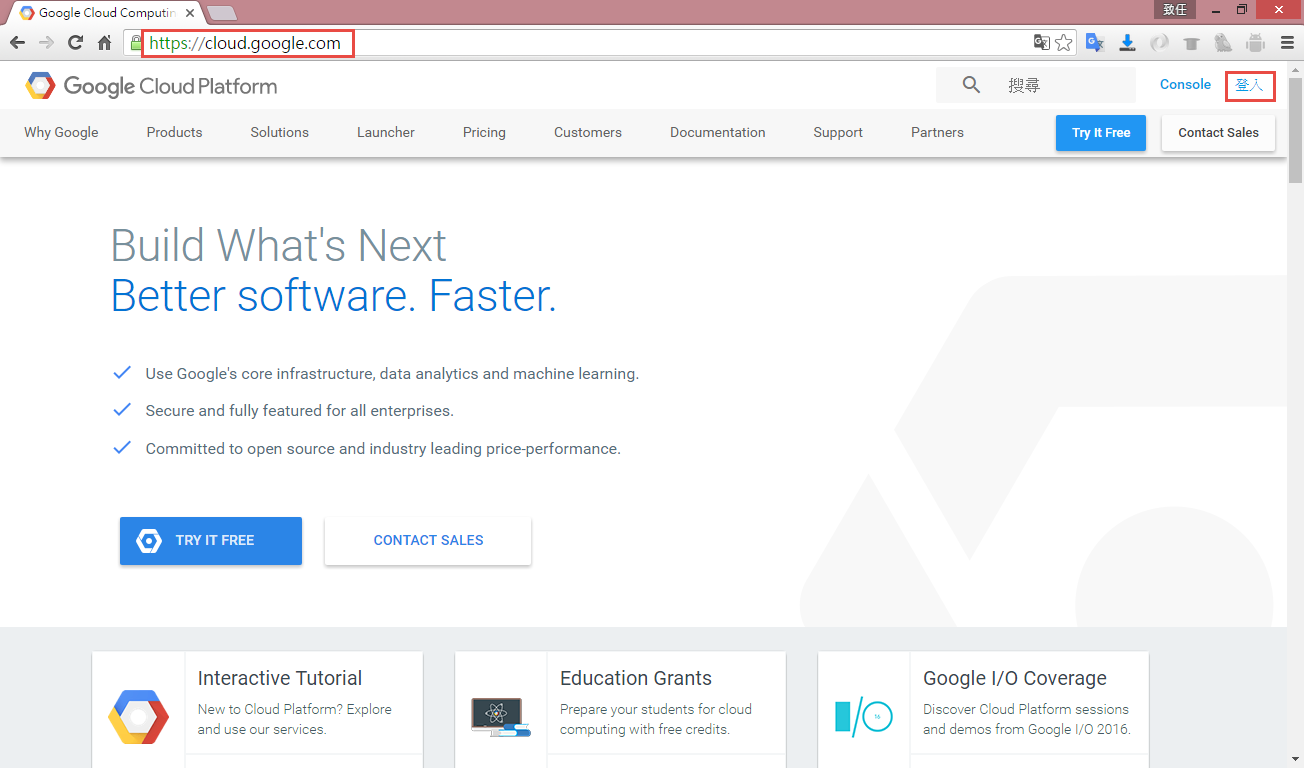
Task: Open the Pricing page
Action: click(x=484, y=132)
